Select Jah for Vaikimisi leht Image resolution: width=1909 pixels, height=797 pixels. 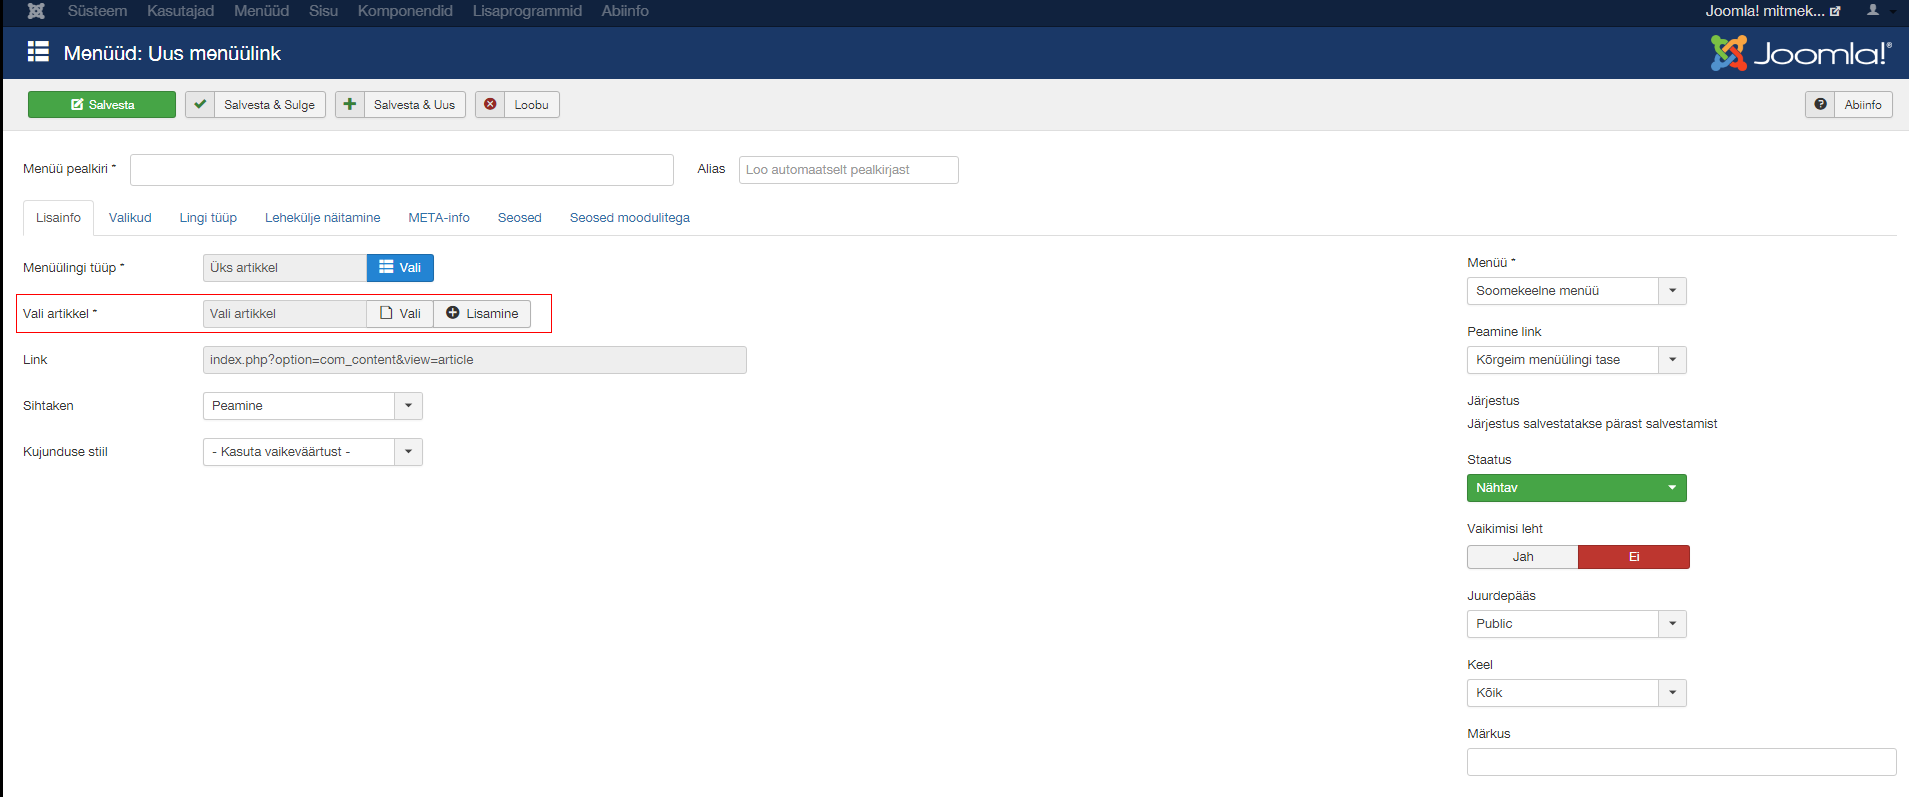coord(1523,557)
